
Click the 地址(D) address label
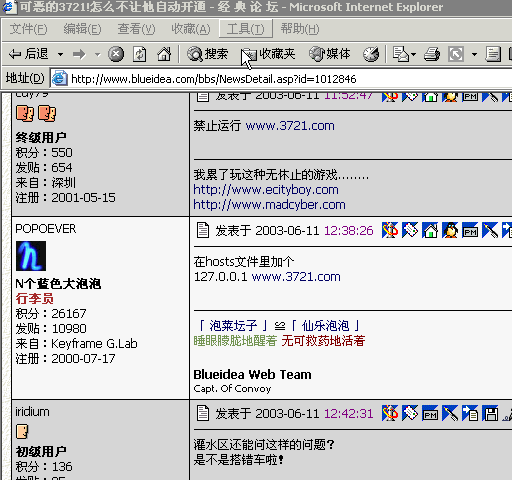[x=25, y=79]
